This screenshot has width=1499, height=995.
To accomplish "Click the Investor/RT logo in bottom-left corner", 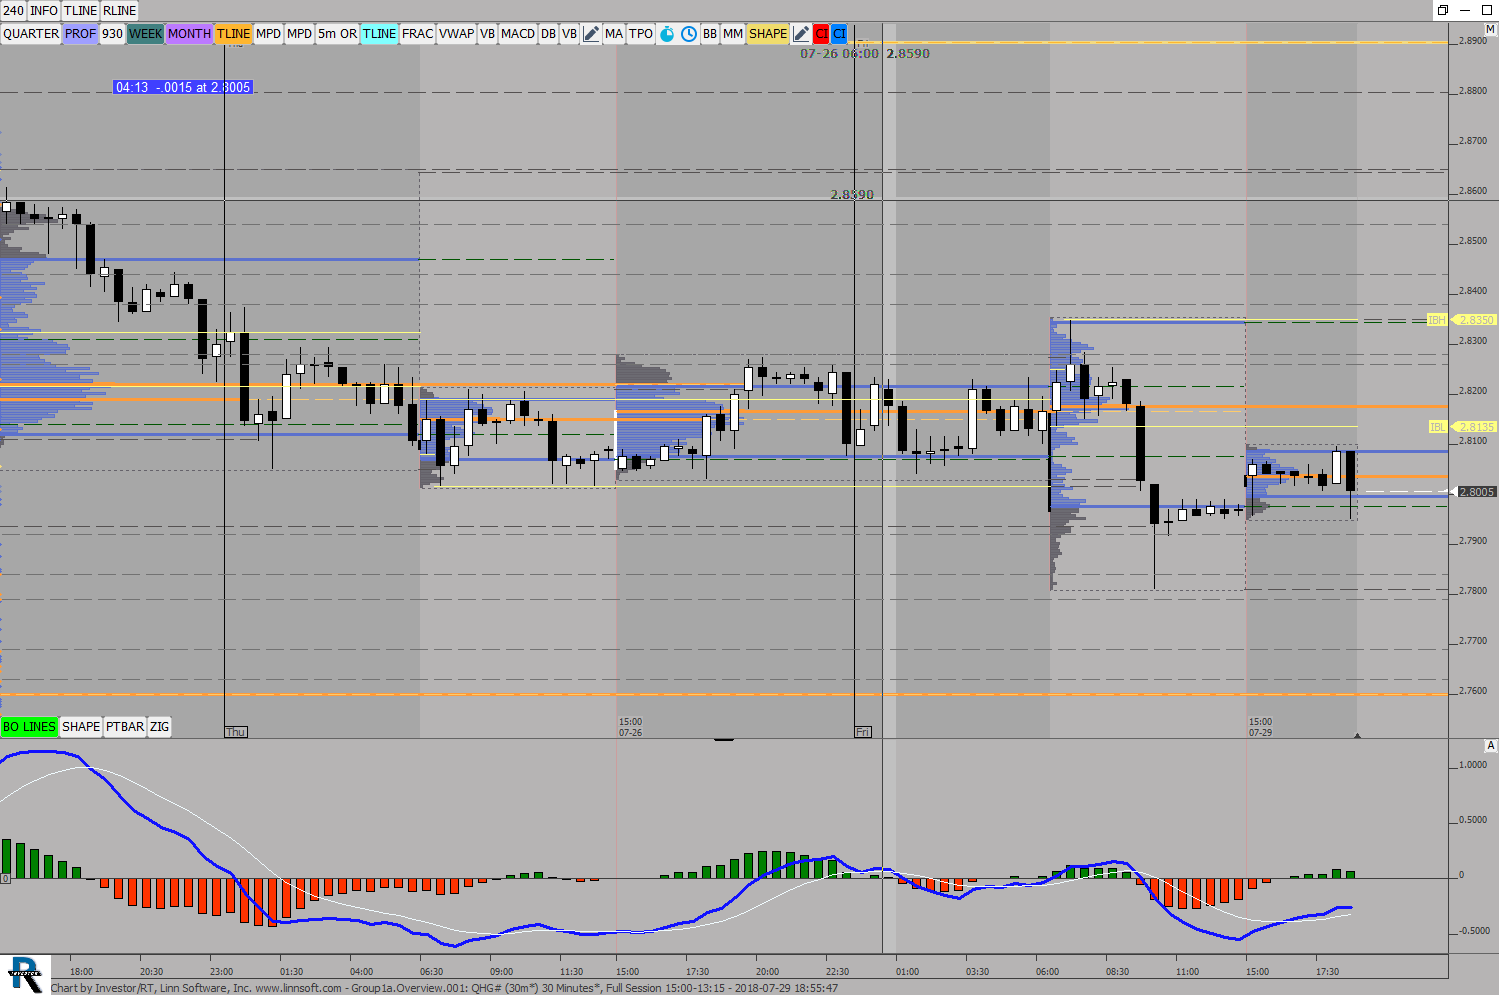I will point(25,974).
